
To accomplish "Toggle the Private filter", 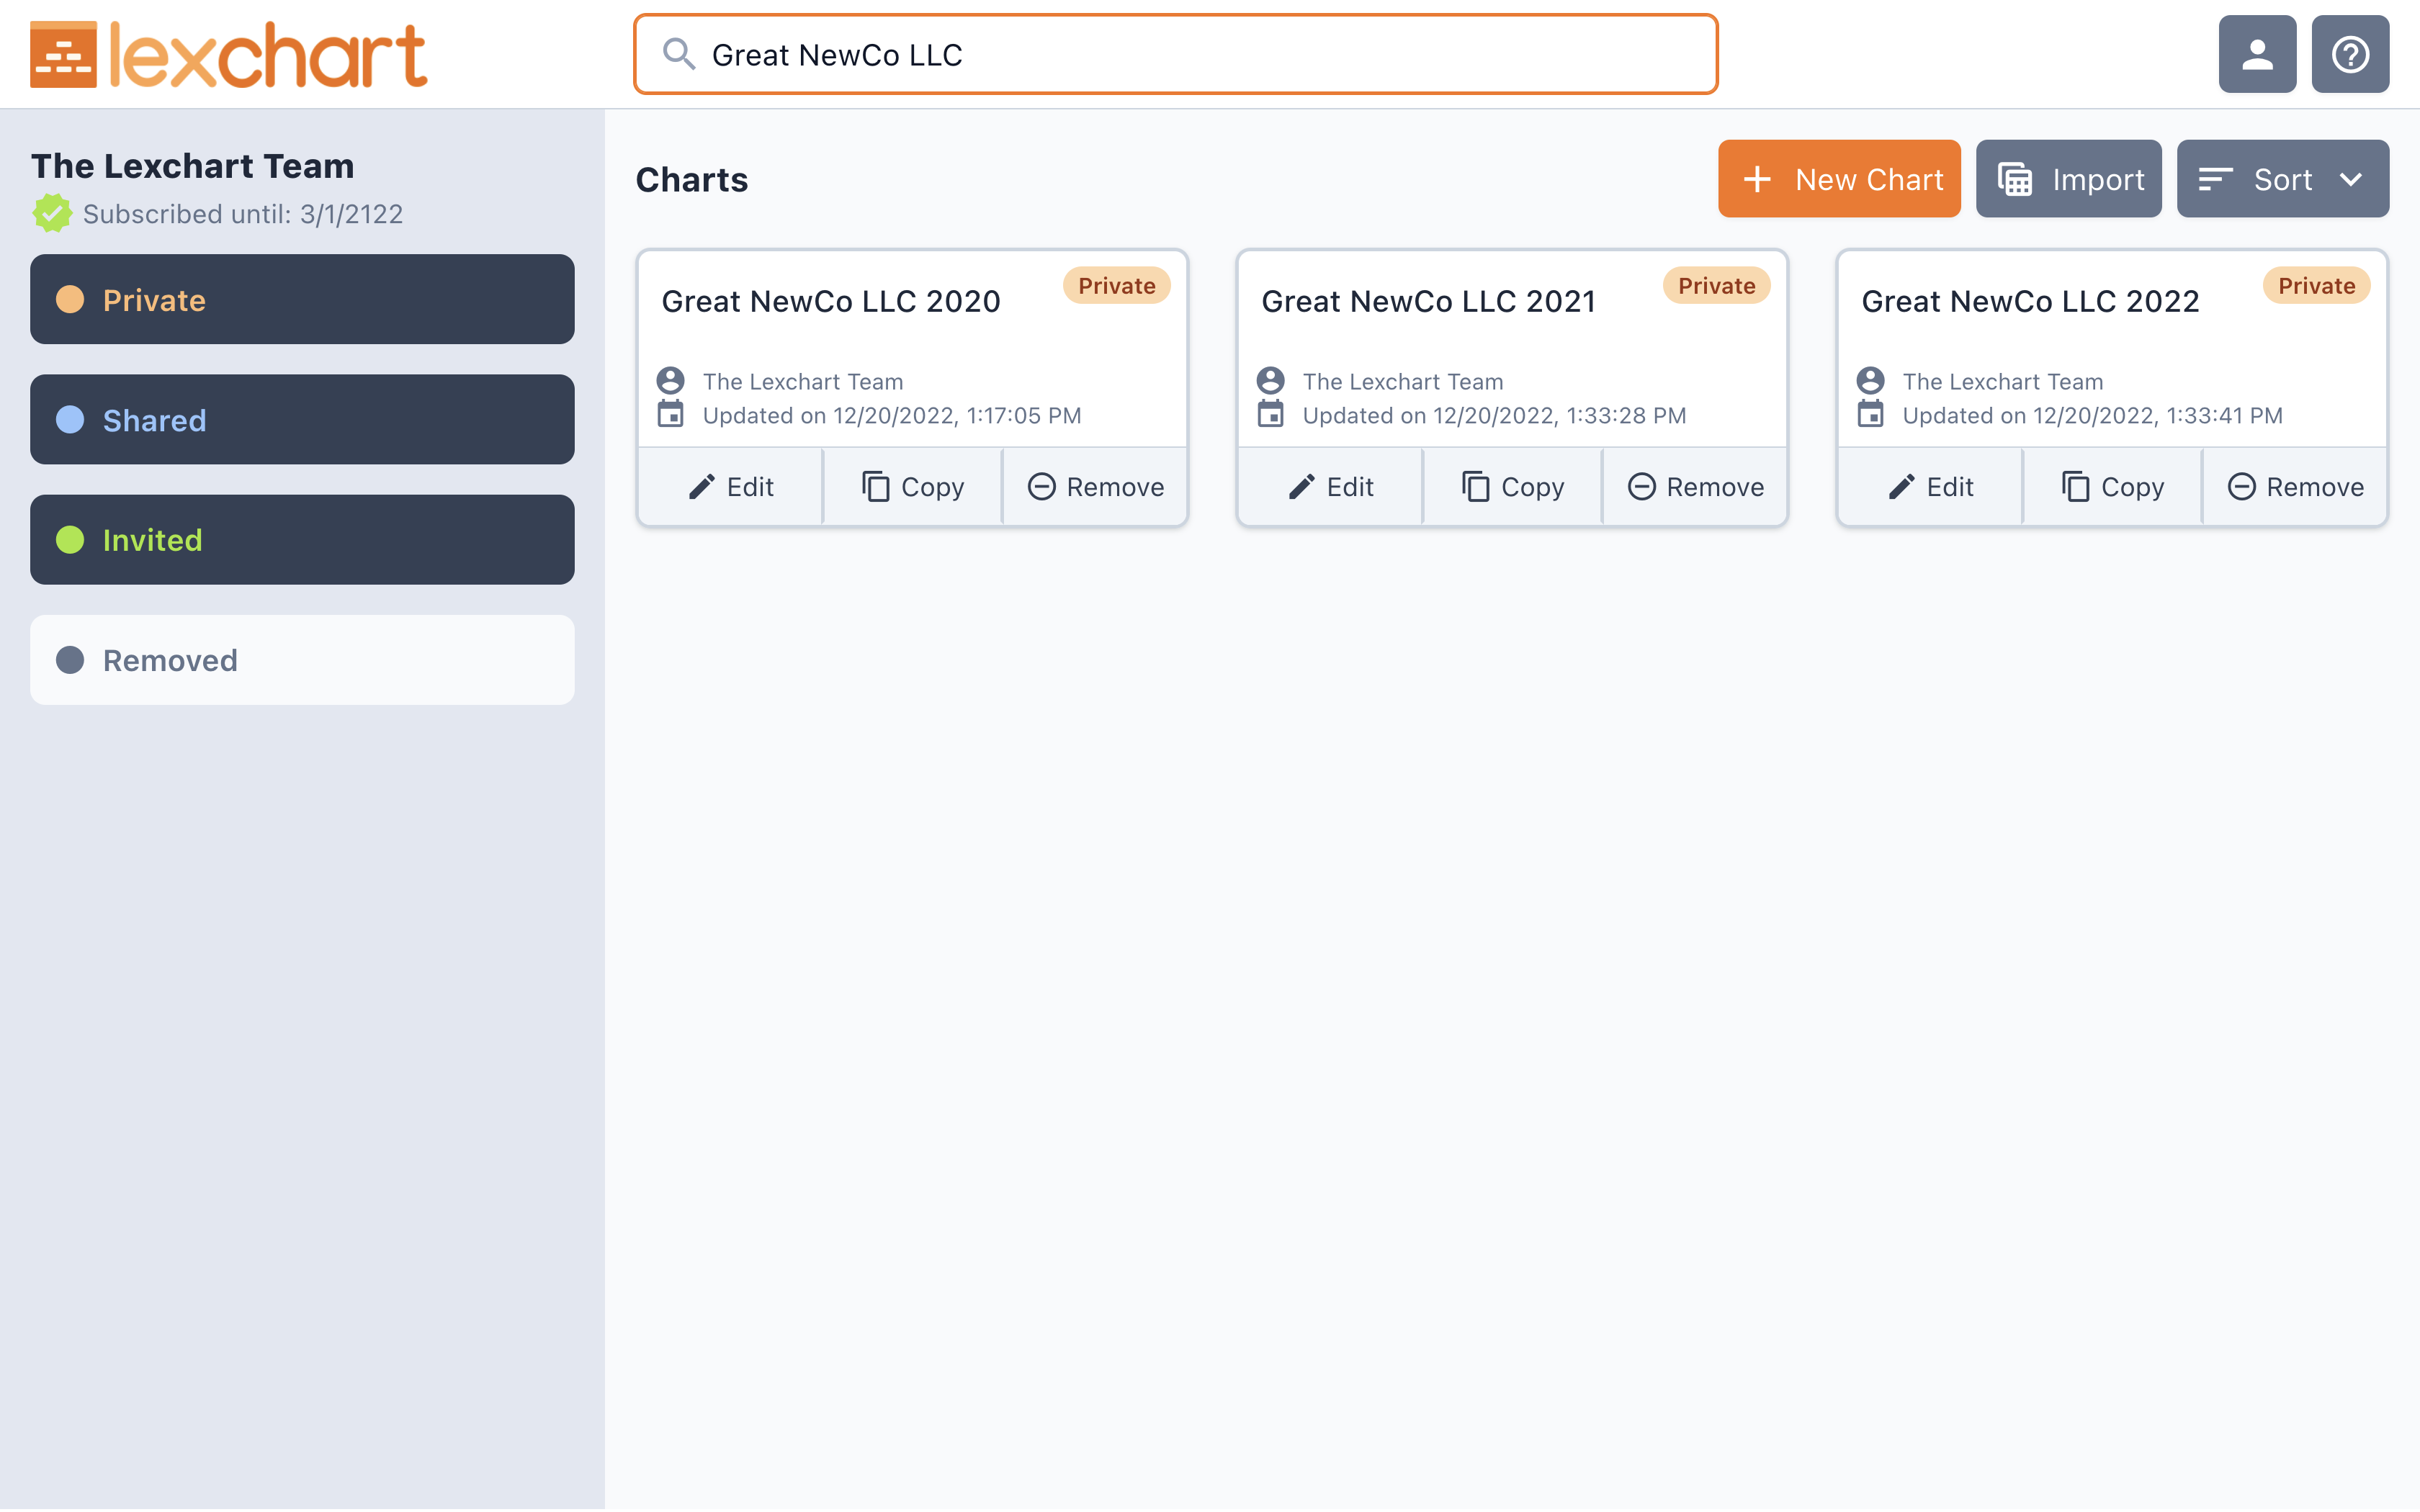I will pyautogui.click(x=302, y=299).
